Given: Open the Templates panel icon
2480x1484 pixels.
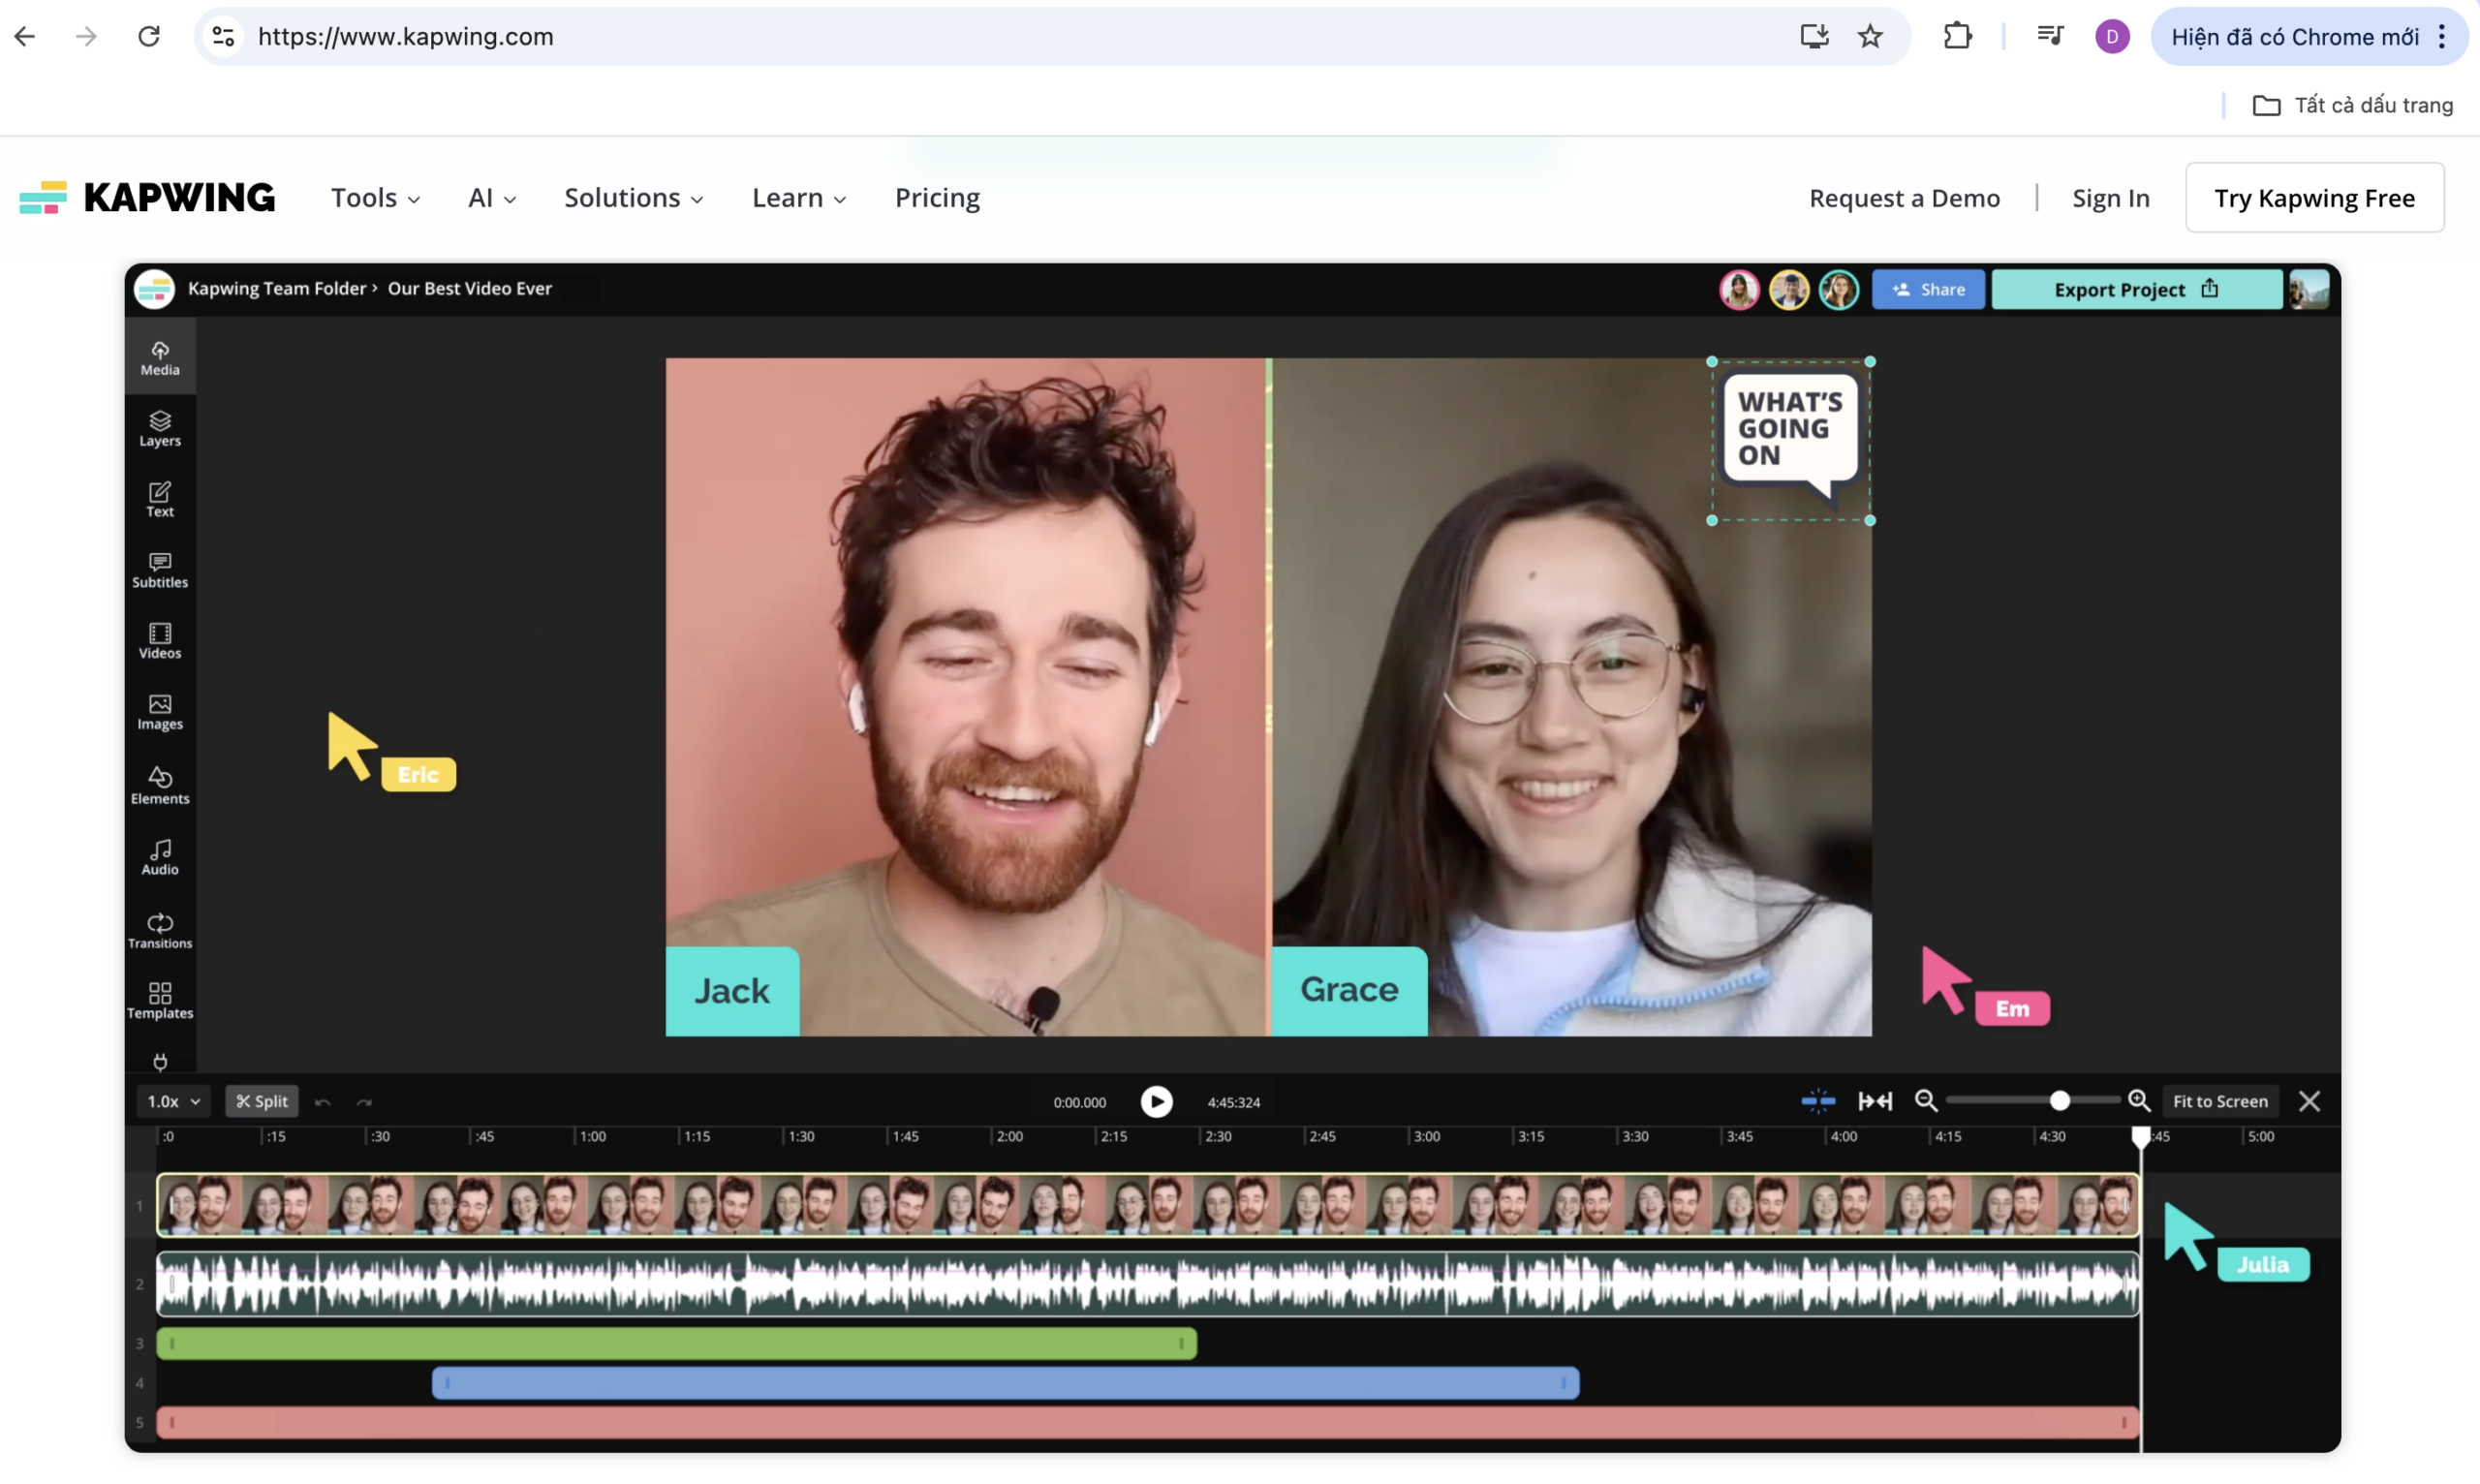Looking at the screenshot, I should pyautogui.click(x=160, y=1000).
